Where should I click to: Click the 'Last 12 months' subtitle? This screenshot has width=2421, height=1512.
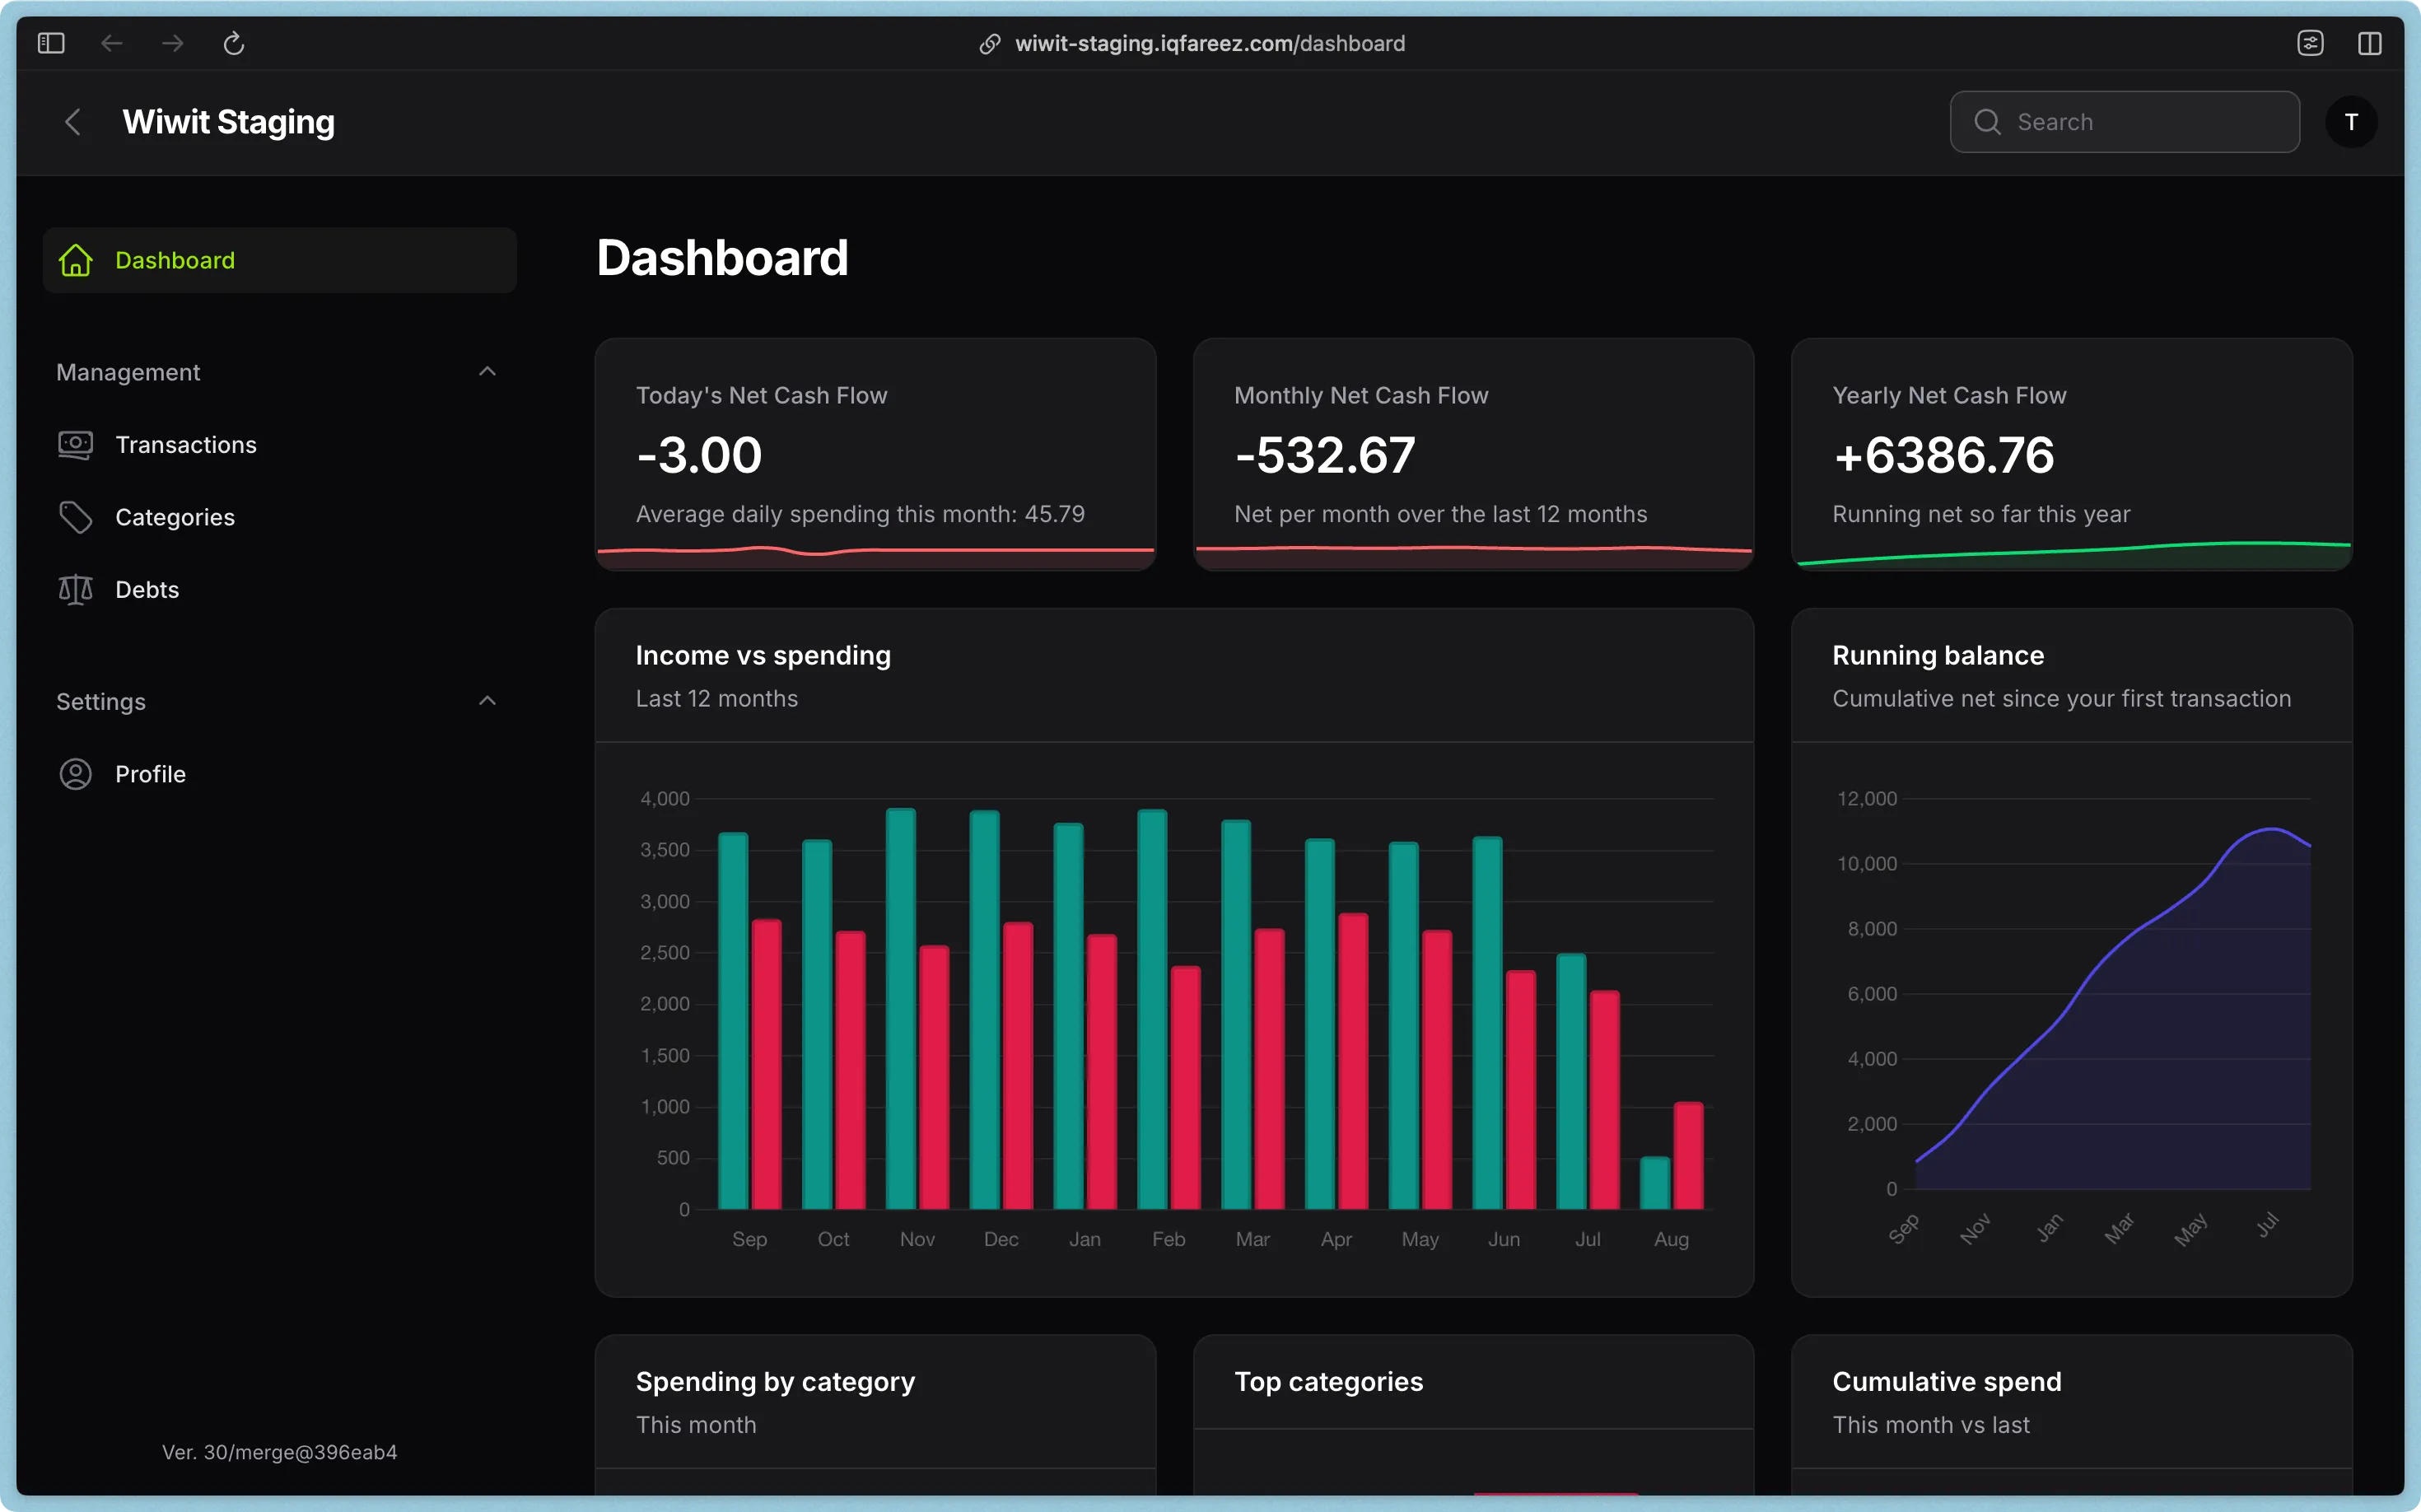coord(717,699)
